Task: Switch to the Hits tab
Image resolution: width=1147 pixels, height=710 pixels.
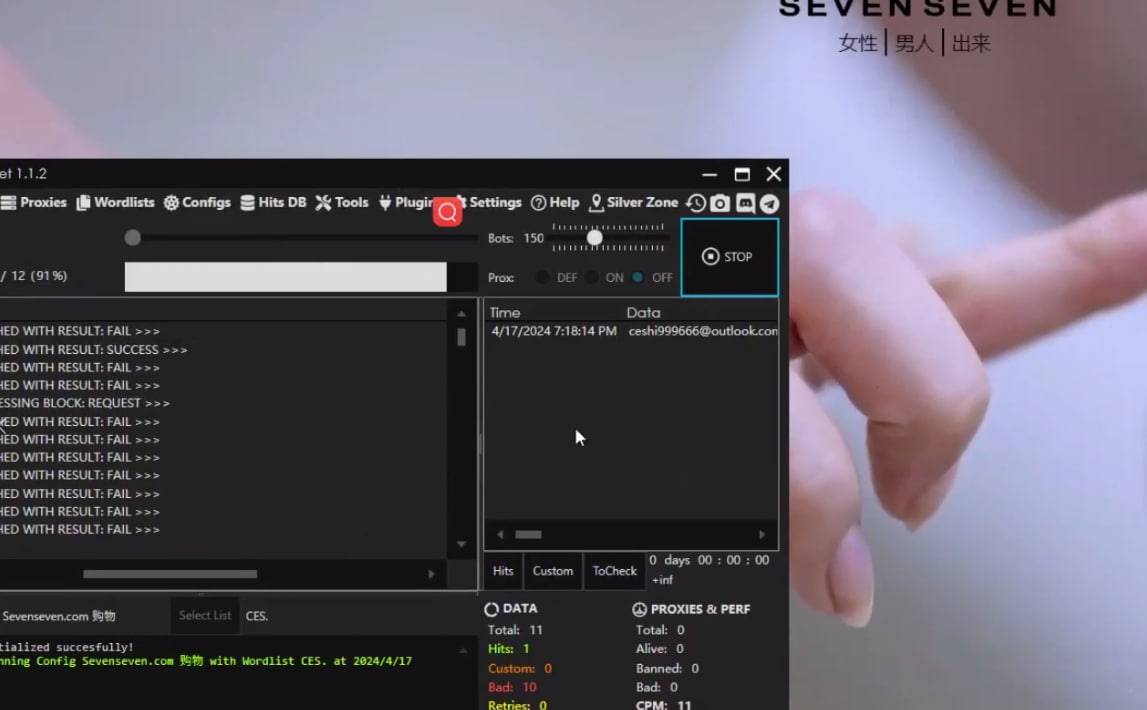Action: [x=503, y=571]
